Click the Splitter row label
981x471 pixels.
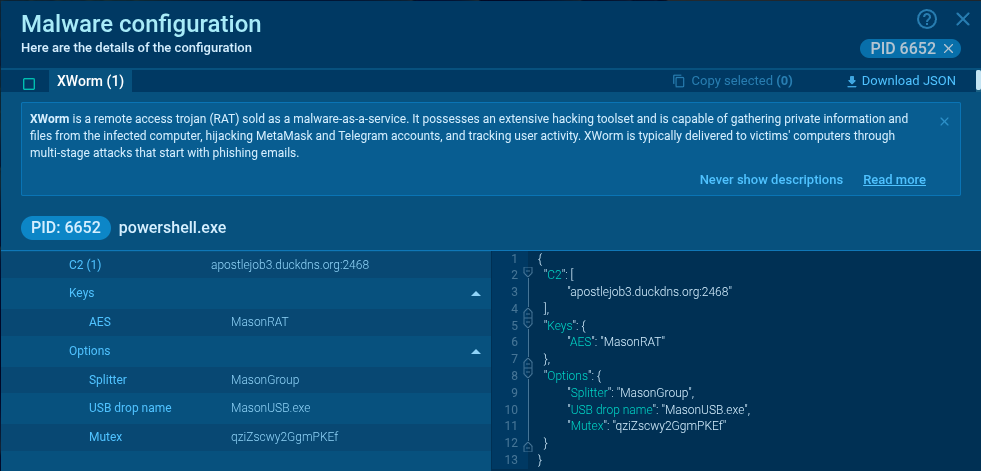tap(108, 380)
